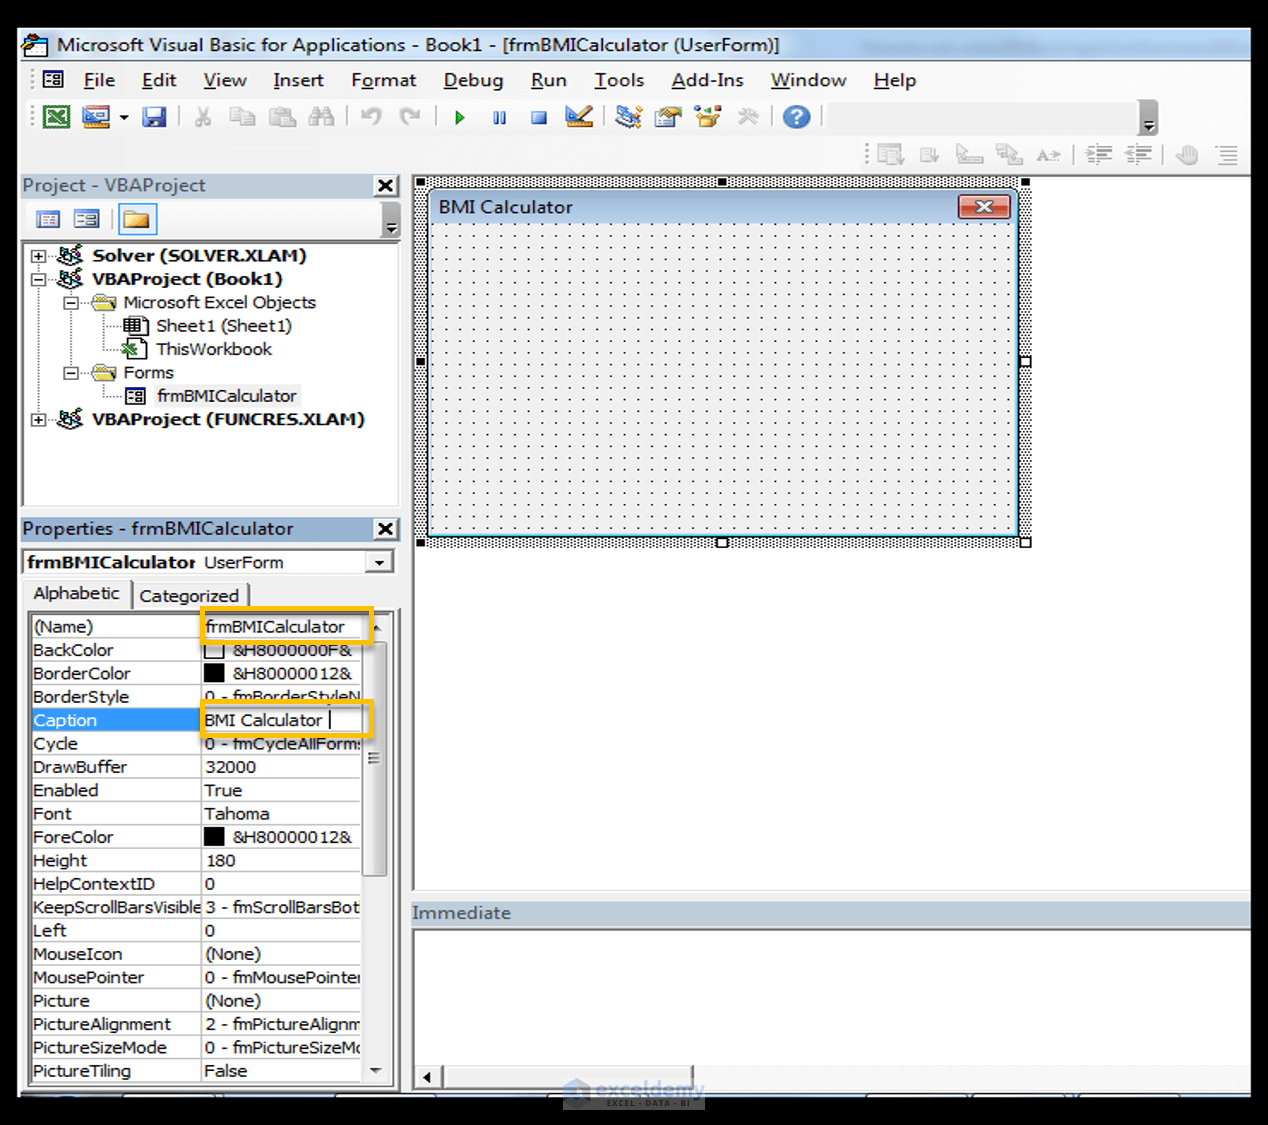Open the Add-Ins menu
Screen dimensions: 1268x1125
(707, 80)
